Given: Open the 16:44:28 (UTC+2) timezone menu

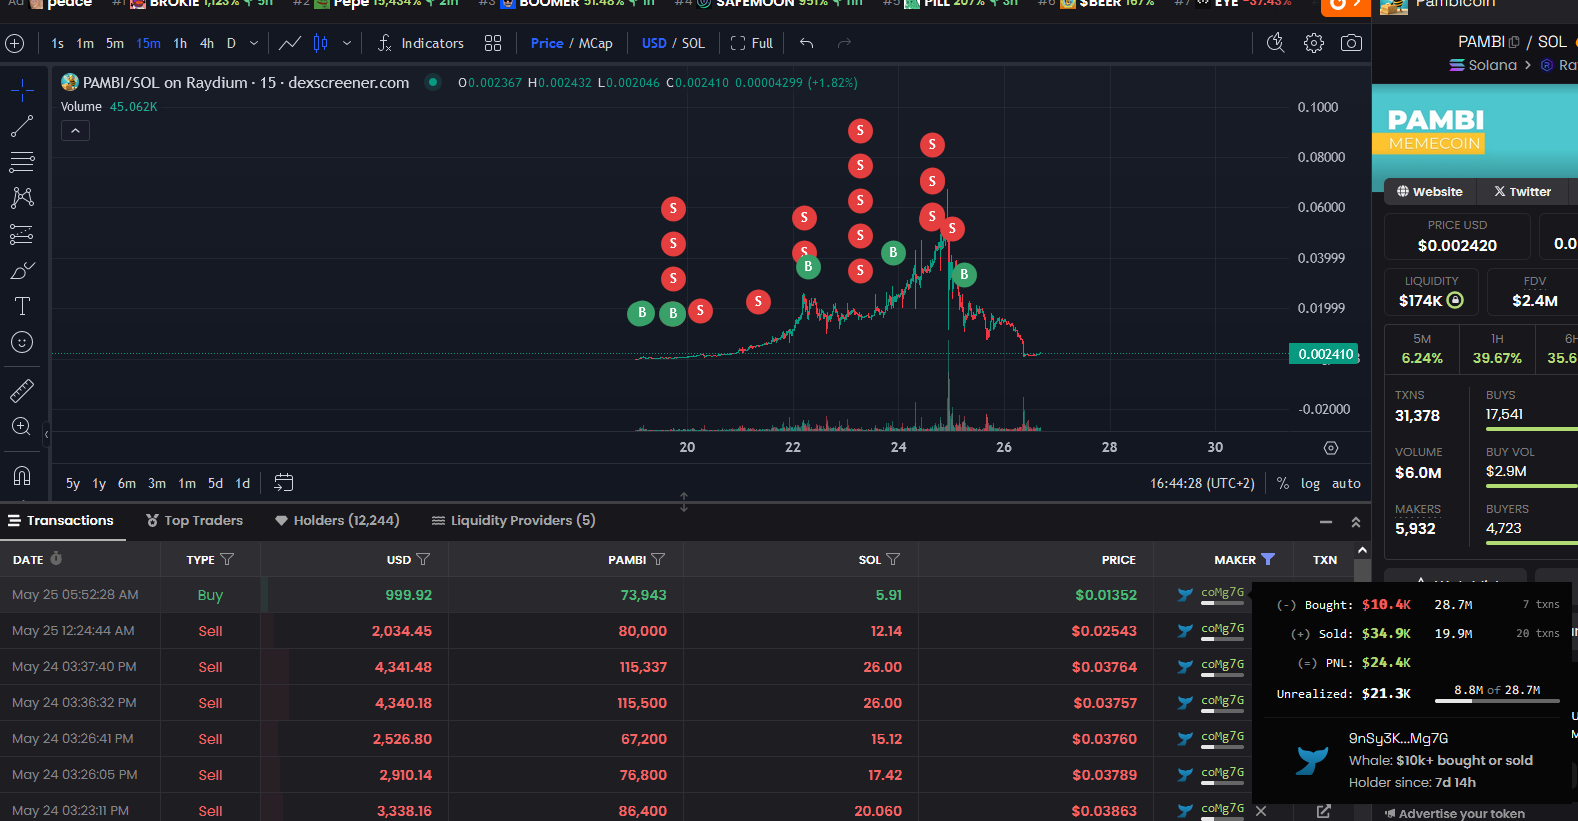Looking at the screenshot, I should click(1202, 483).
